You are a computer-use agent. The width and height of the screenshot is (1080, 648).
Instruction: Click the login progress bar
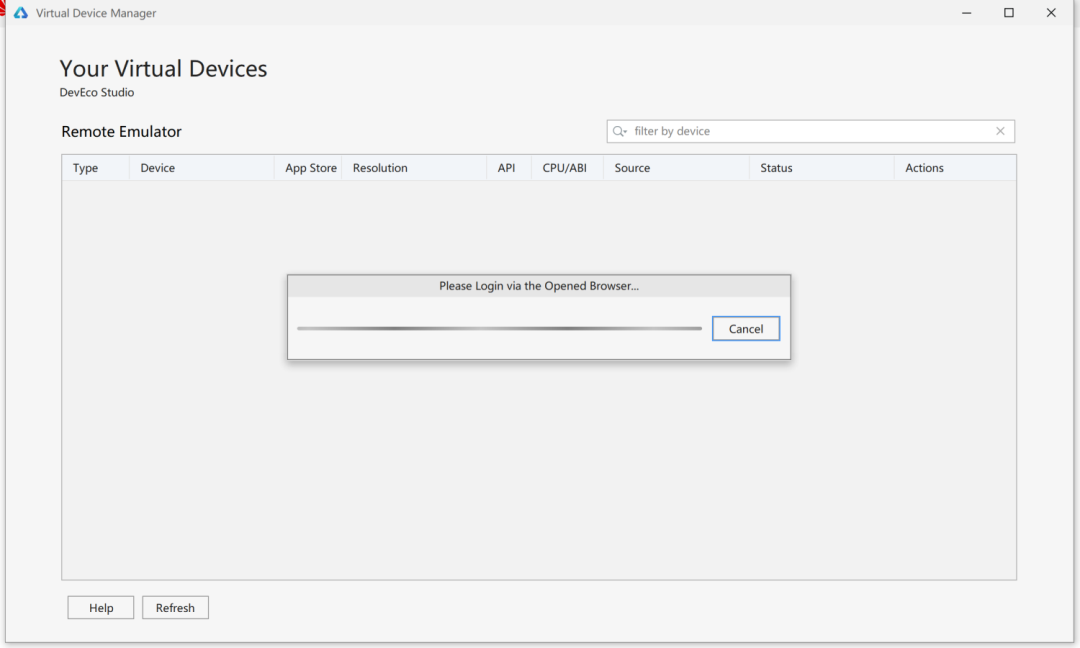click(499, 328)
